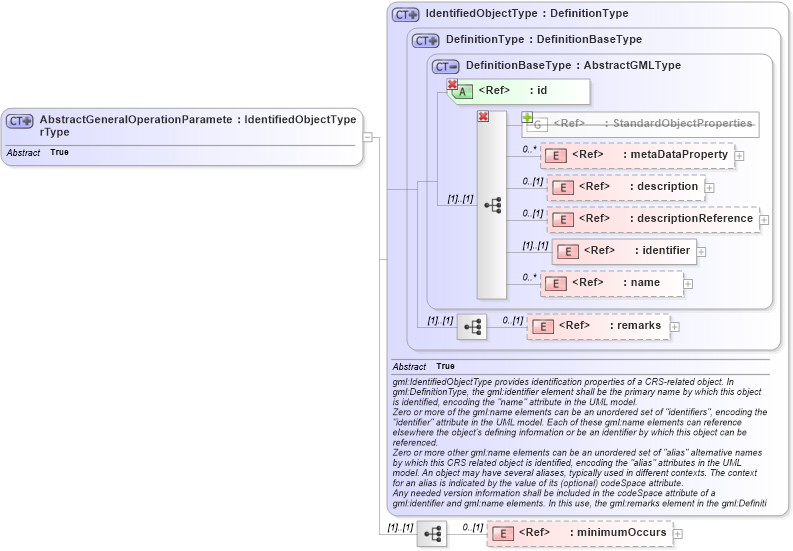Select the ': id' attribute label
Viewport: 793px width, 551px height.
coord(538,91)
